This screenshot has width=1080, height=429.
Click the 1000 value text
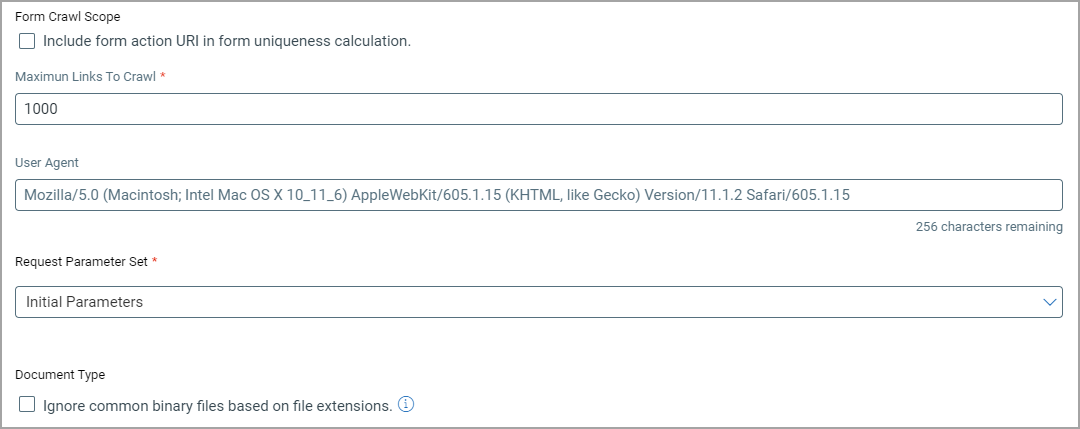(42, 109)
